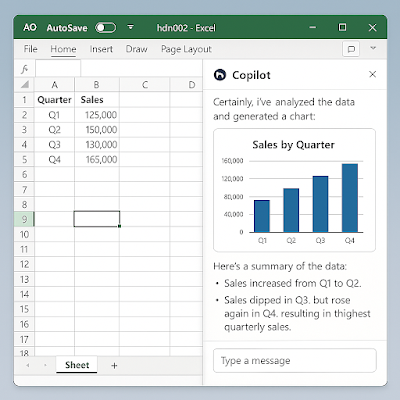Select cell containing Q2

54,130
